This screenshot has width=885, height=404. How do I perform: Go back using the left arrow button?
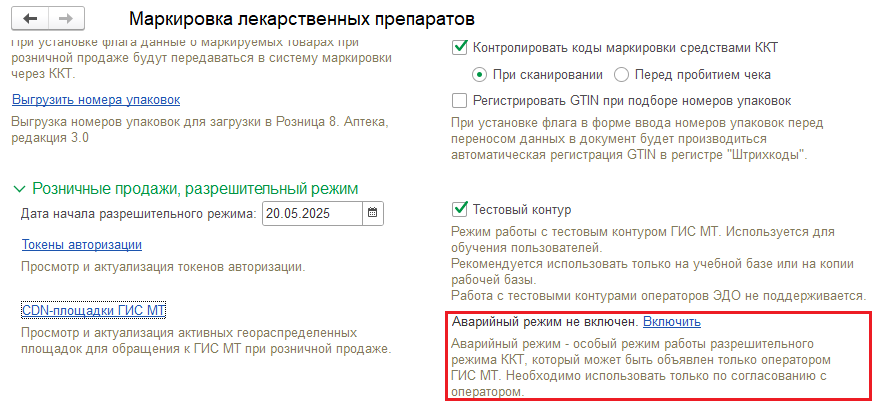click(x=30, y=19)
